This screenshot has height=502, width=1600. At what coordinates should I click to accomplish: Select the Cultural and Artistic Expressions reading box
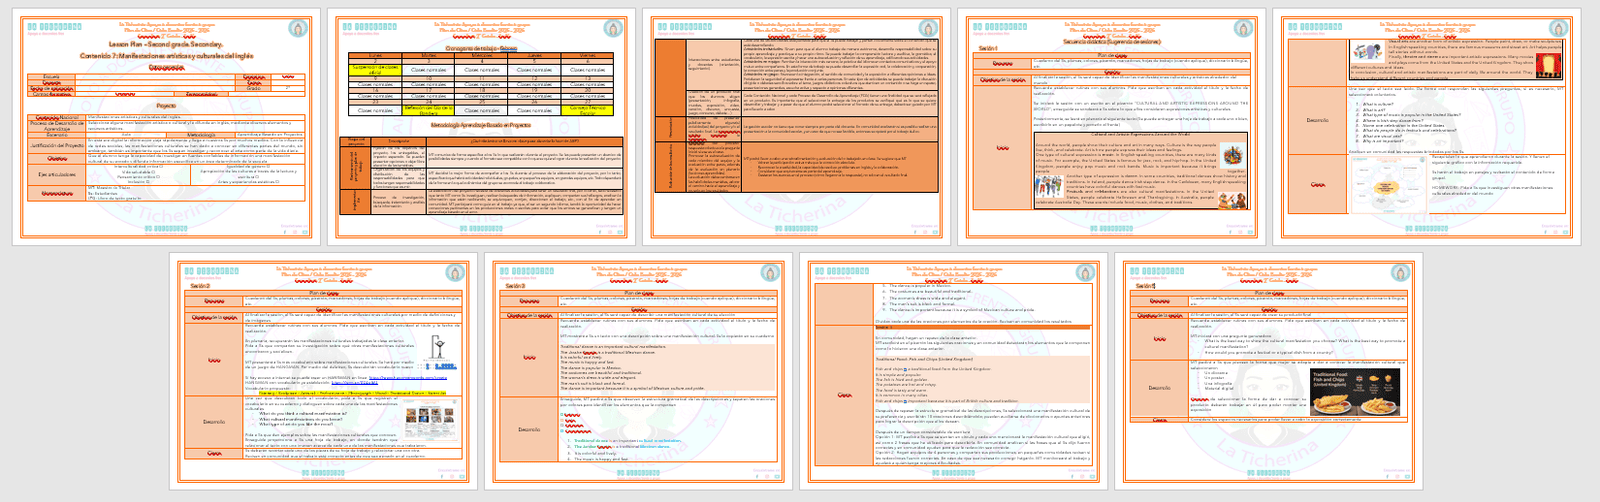pos(1140,168)
